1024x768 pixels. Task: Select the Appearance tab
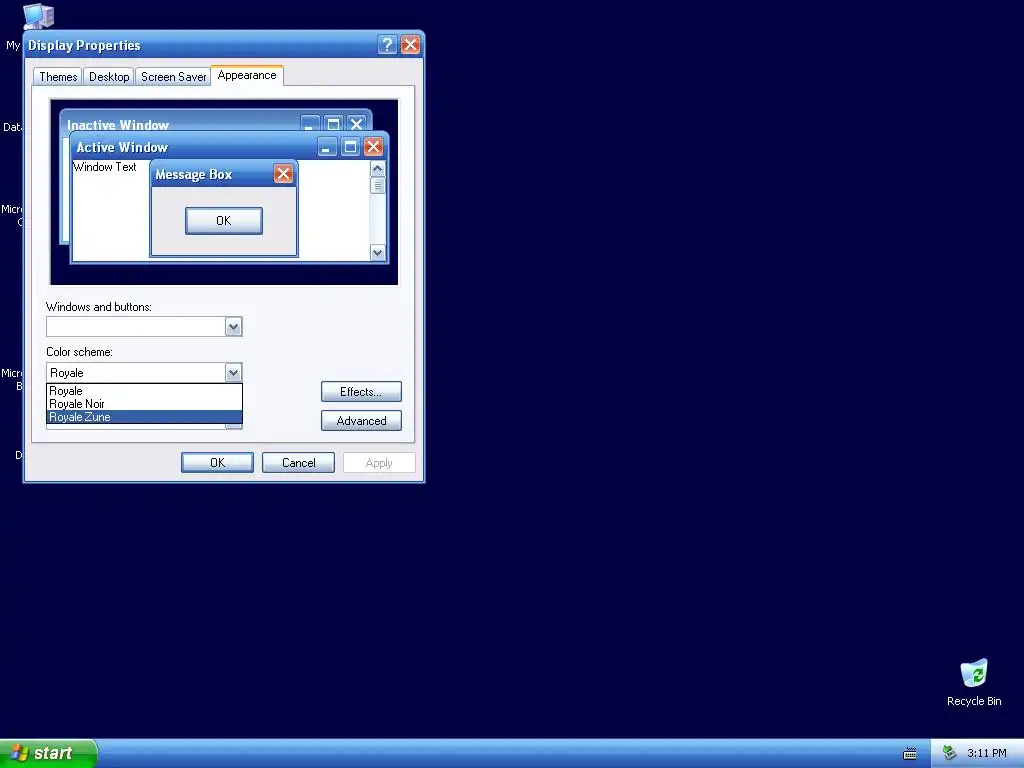tap(247, 75)
